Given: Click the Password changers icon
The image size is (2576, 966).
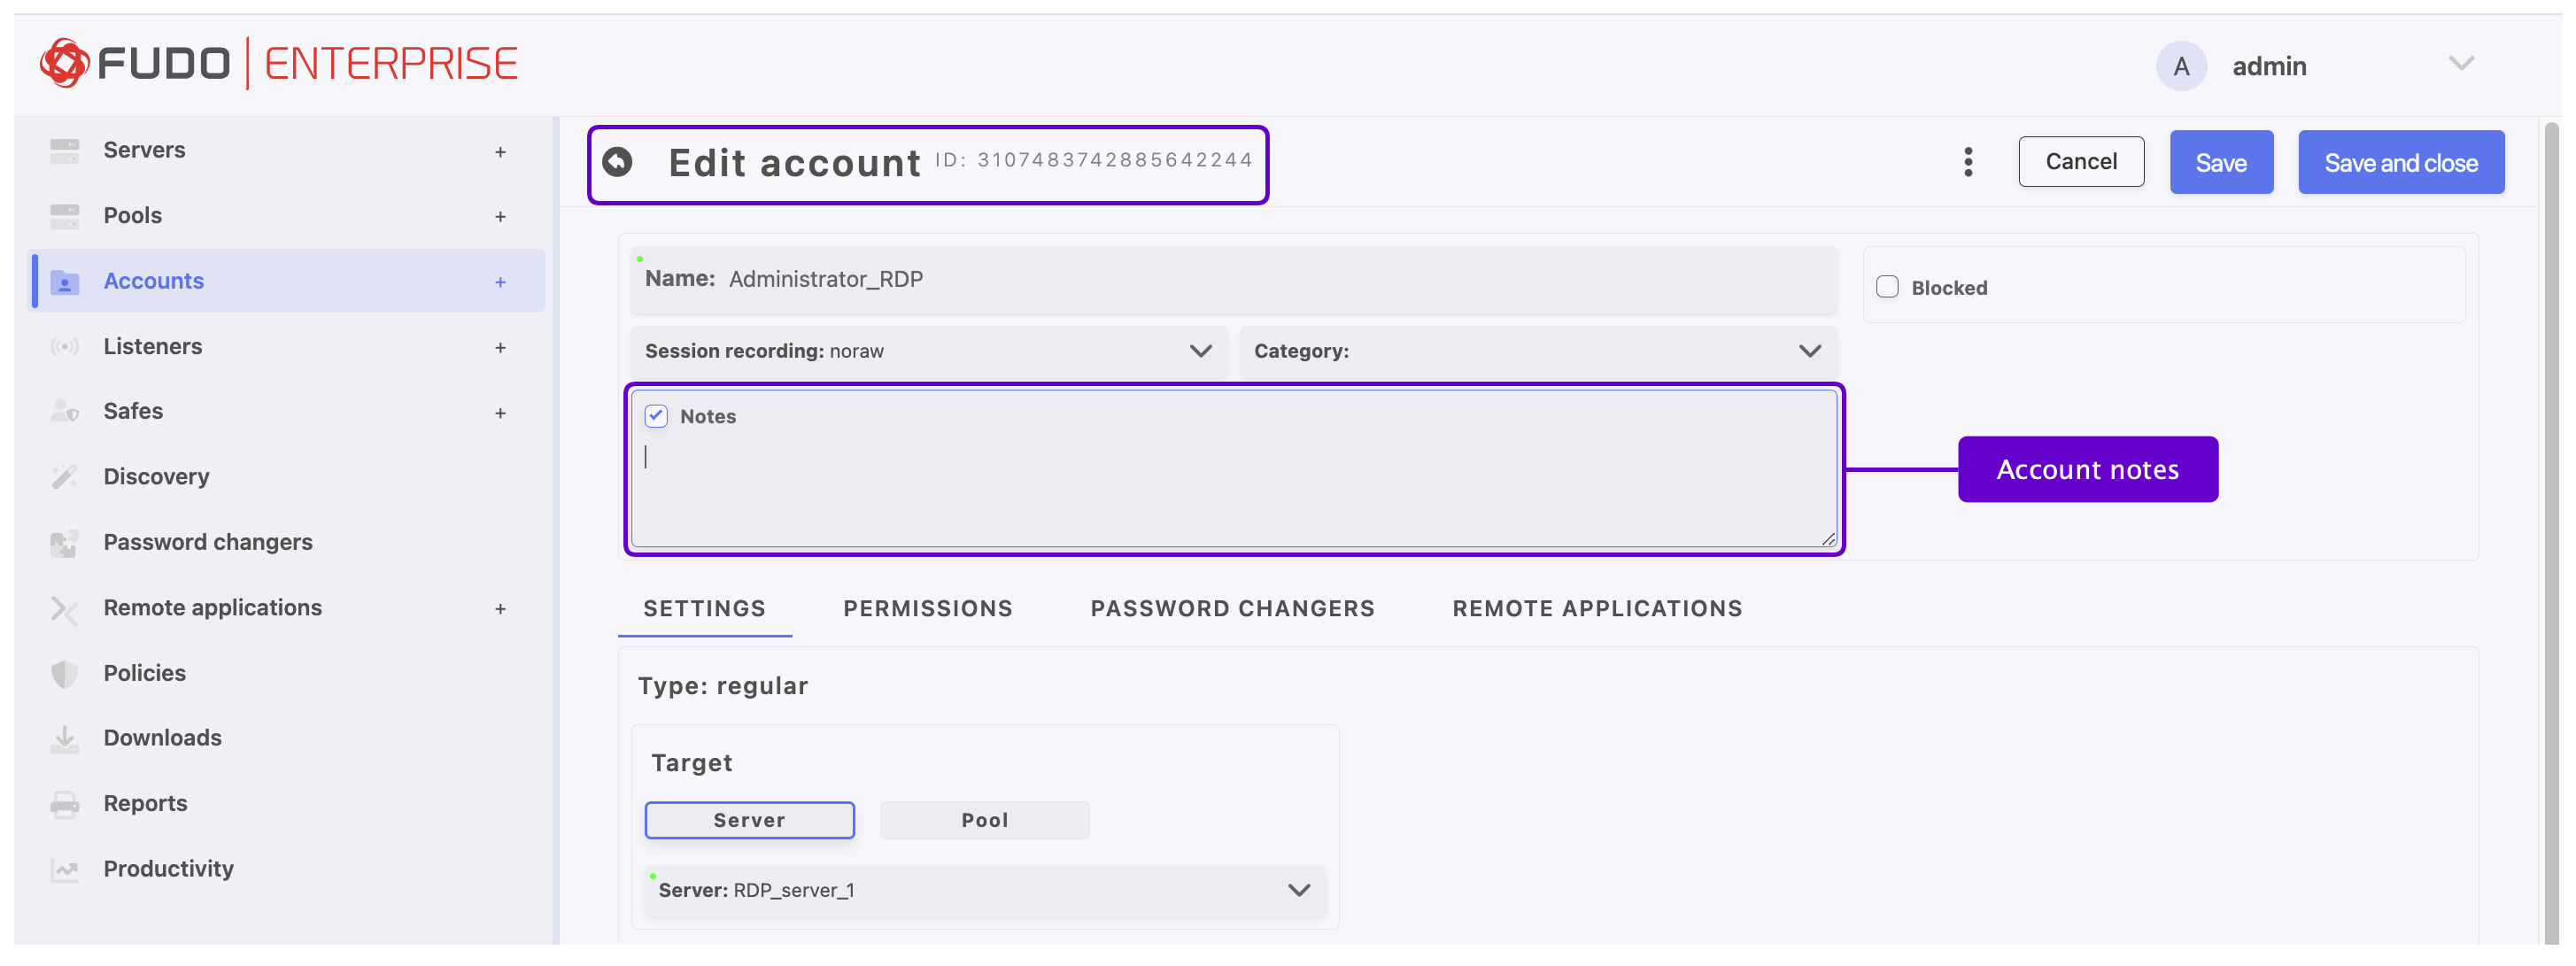Looking at the screenshot, I should 65,543.
